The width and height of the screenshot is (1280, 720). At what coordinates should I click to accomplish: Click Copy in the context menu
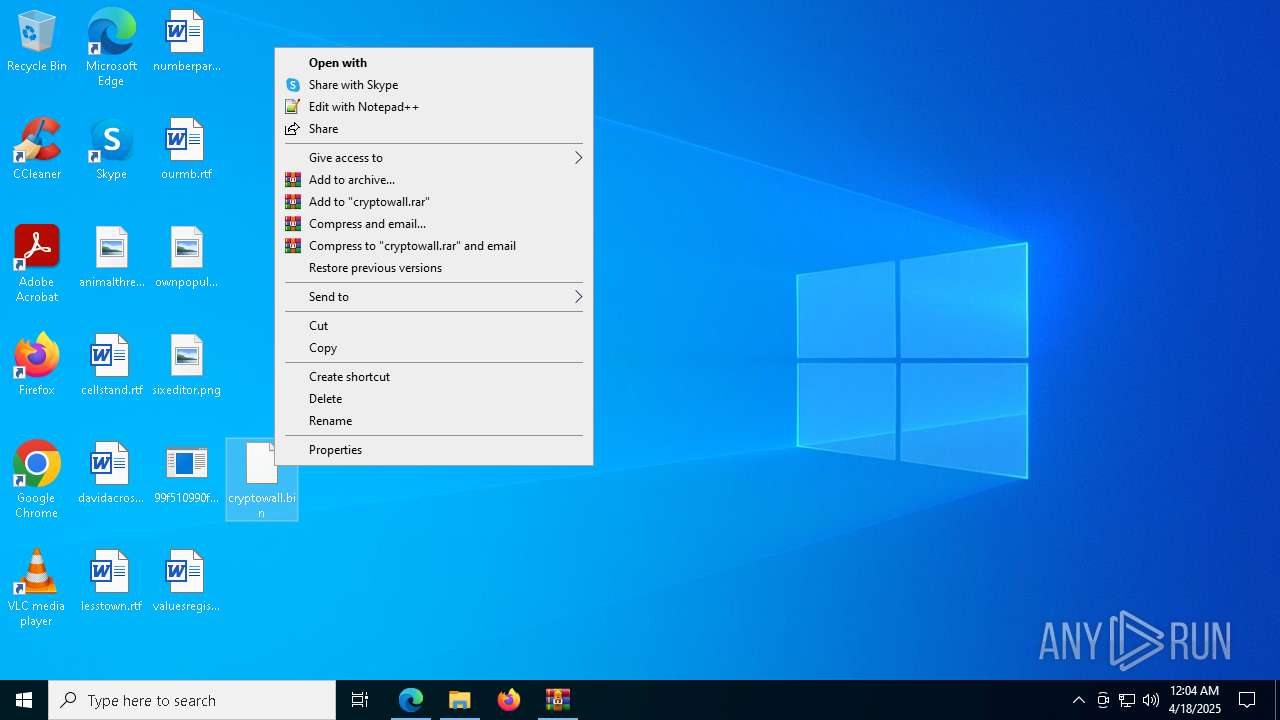click(434, 348)
